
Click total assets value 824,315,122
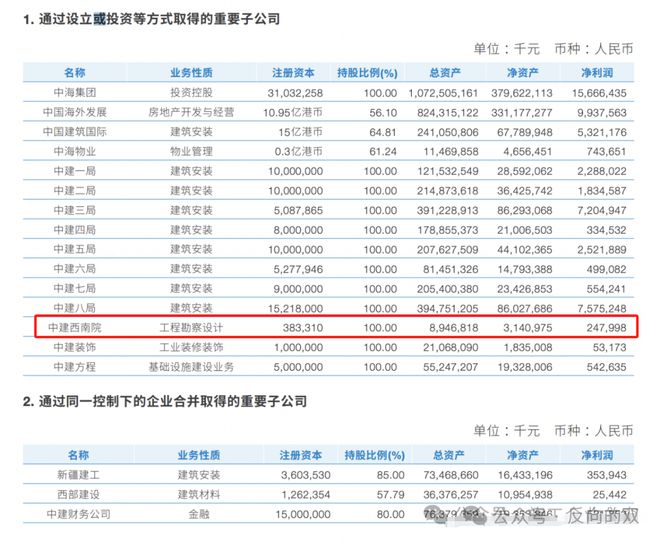coord(448,113)
